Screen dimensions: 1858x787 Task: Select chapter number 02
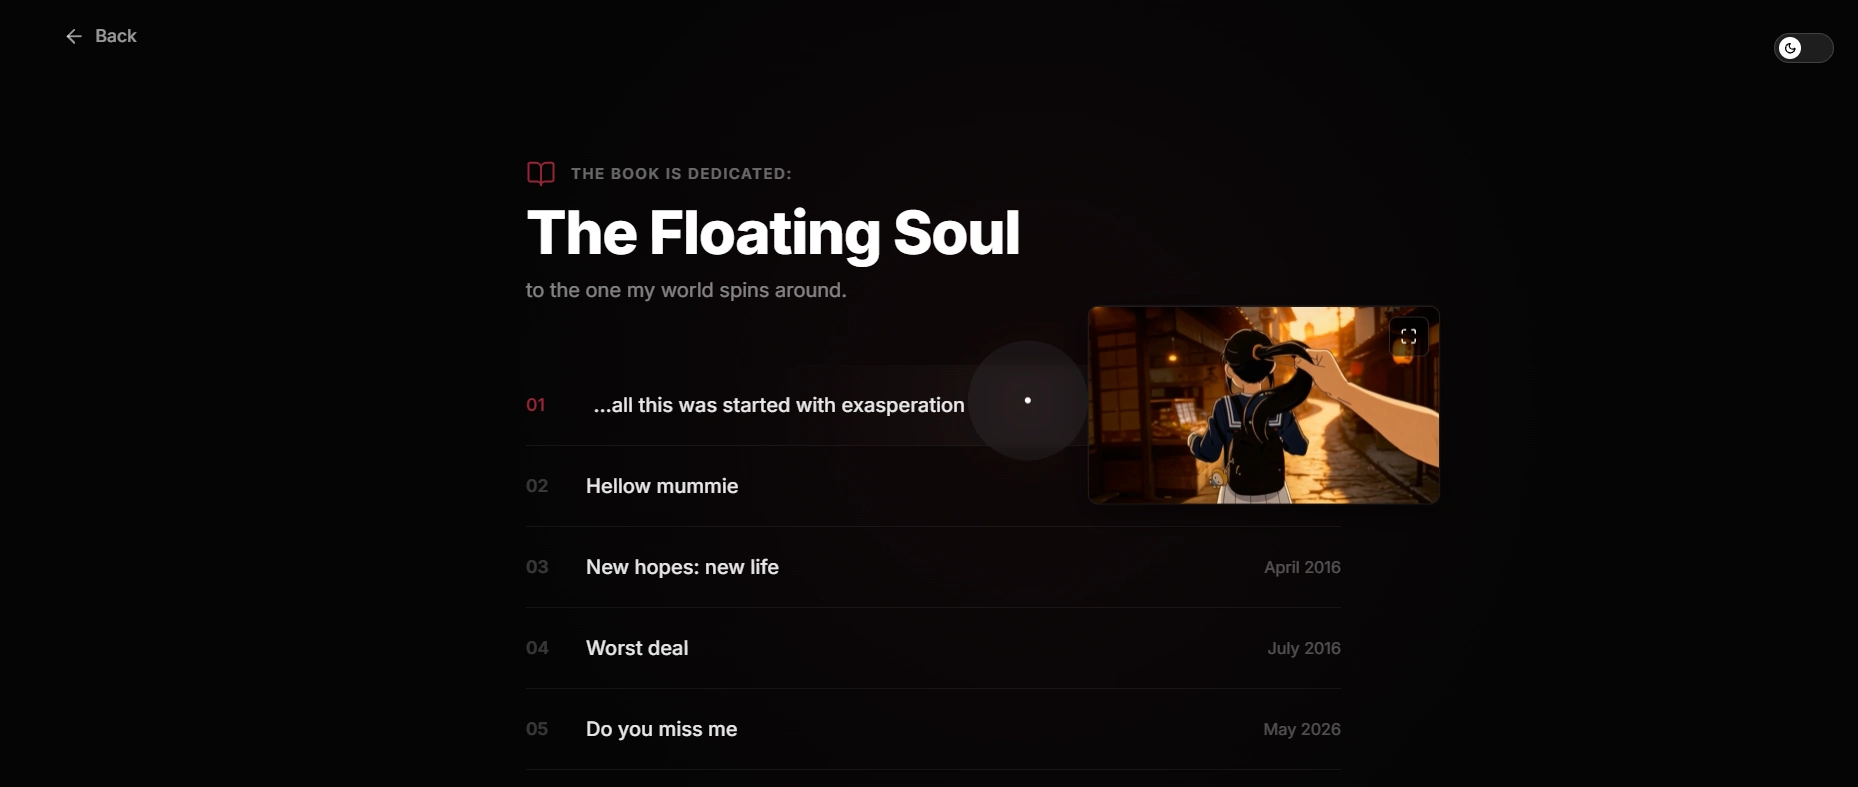coord(537,486)
